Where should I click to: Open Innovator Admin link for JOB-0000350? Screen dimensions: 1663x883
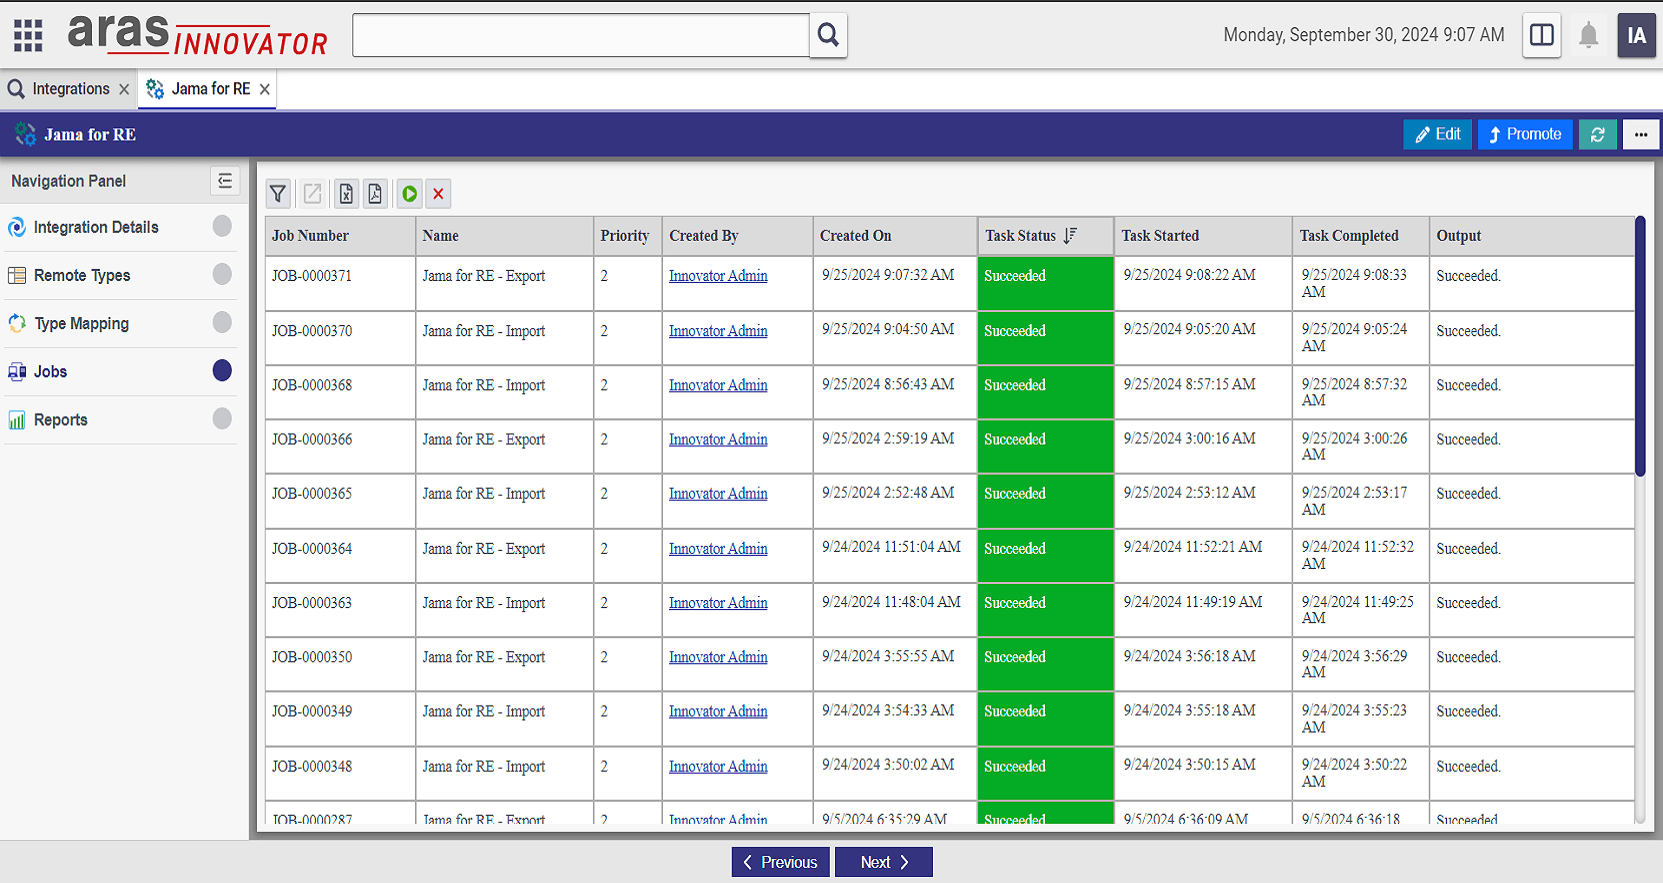coord(718,657)
